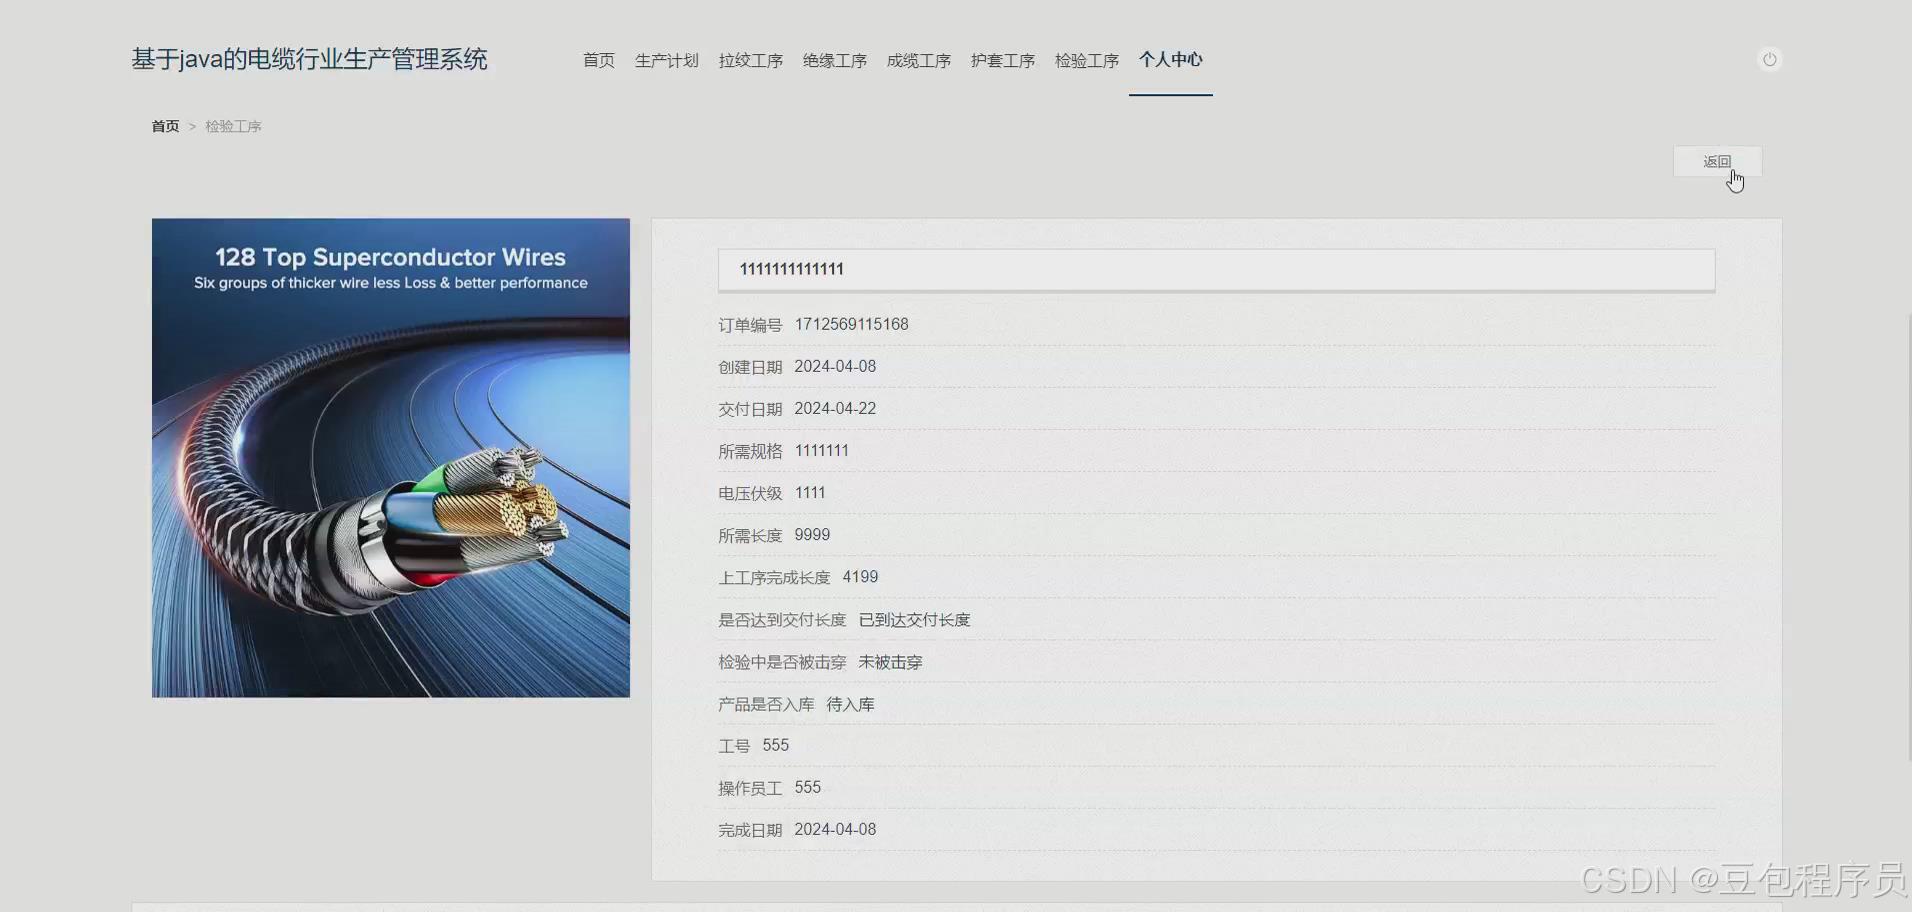Click the 返回 button
Viewport: 1912px width, 912px height.
tap(1716, 161)
